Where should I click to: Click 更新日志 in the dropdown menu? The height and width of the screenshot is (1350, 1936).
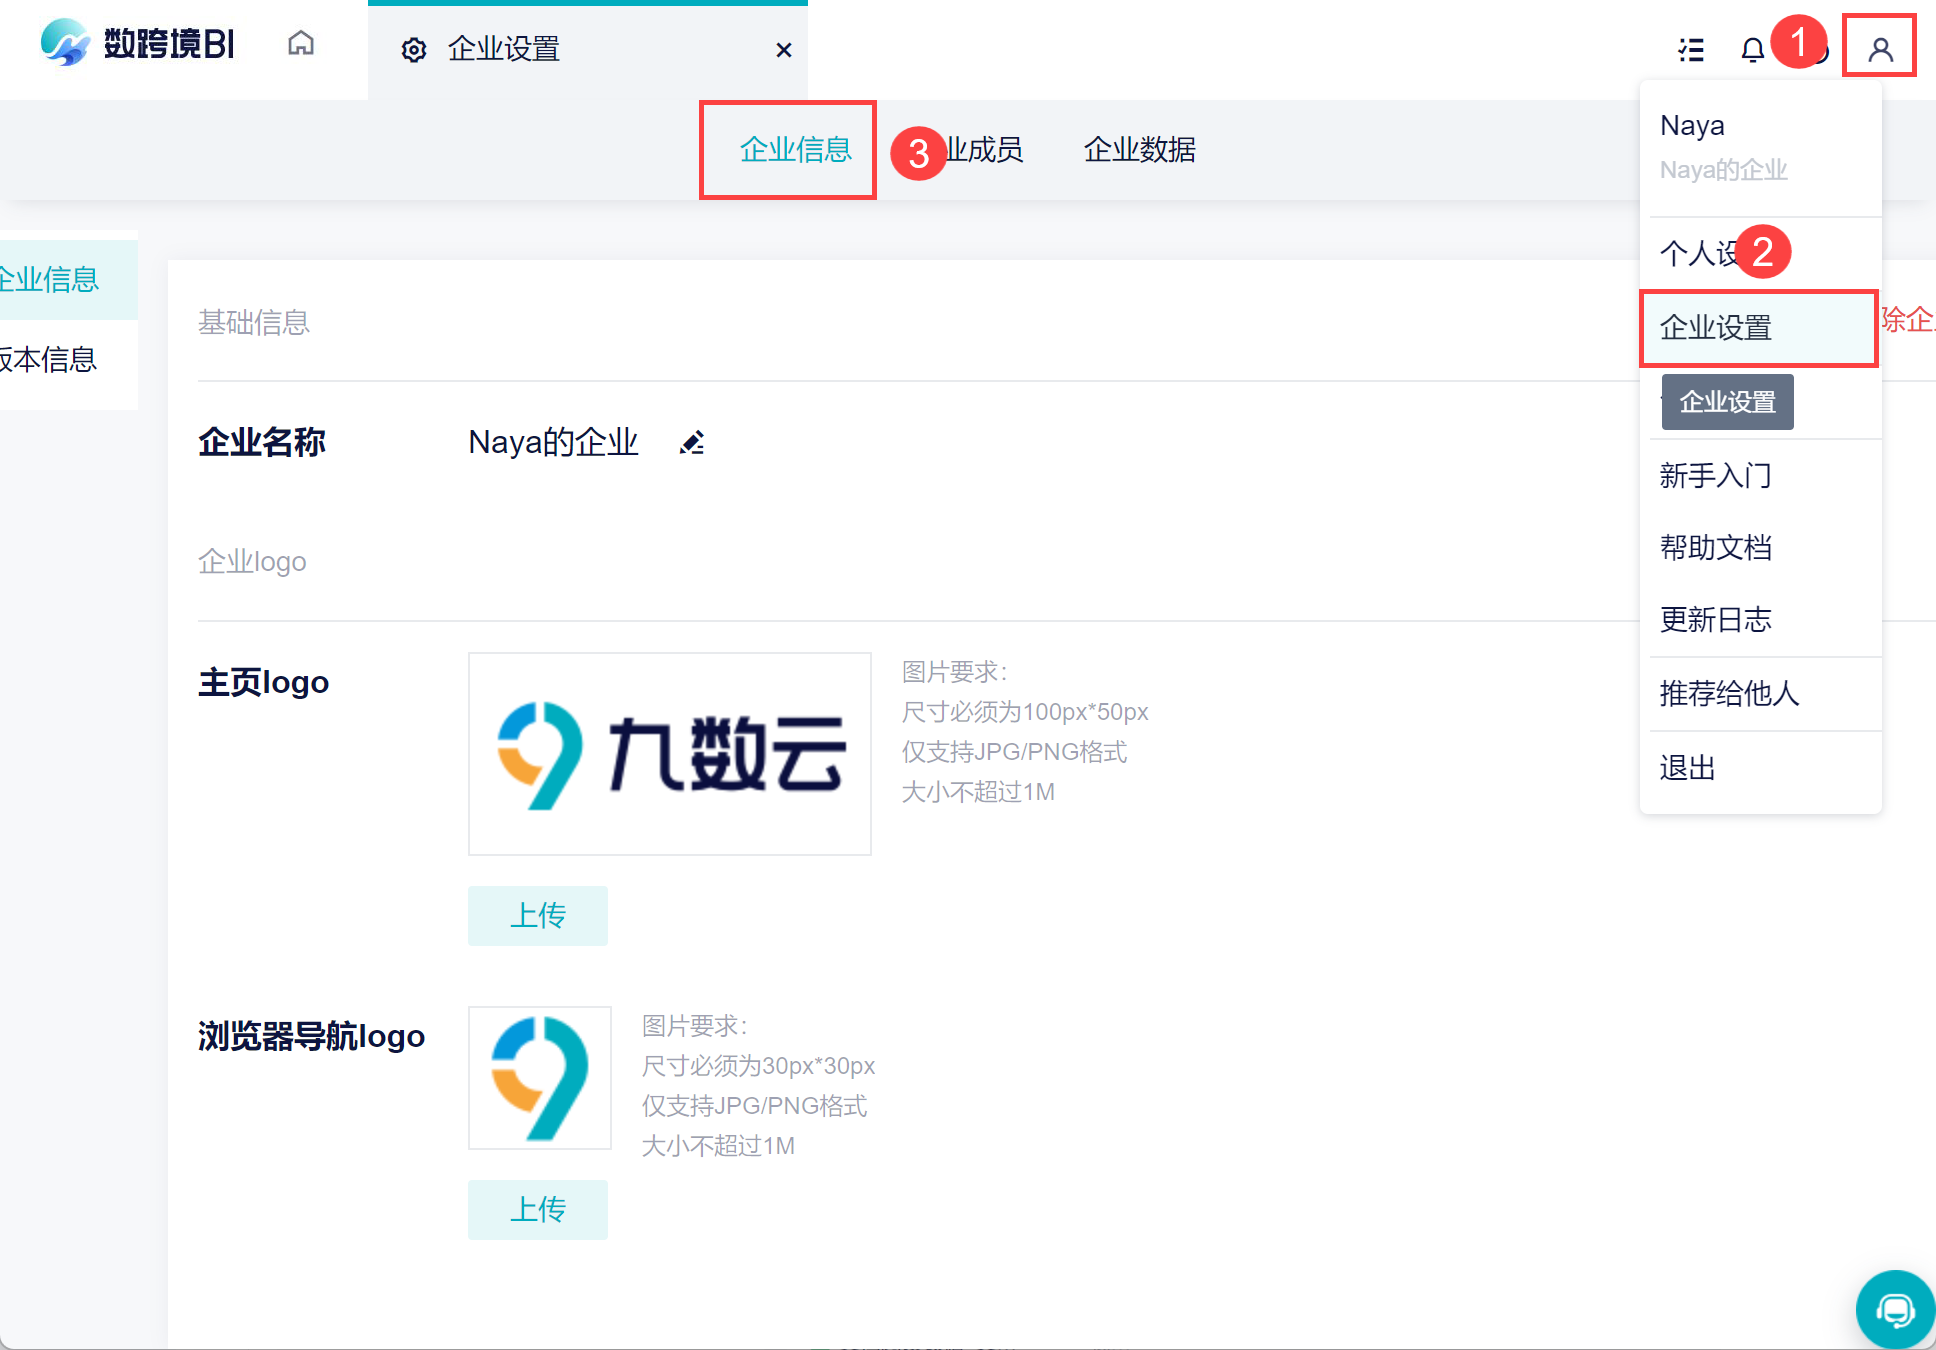coord(1716,620)
